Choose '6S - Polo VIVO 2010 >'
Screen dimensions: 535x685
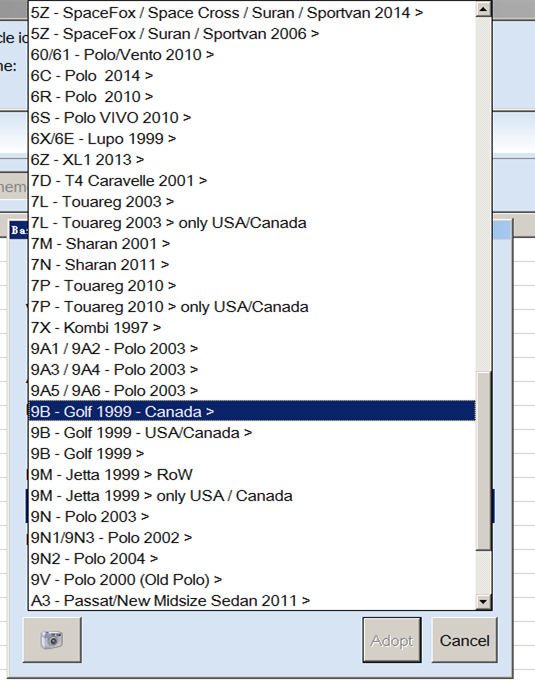point(252,118)
